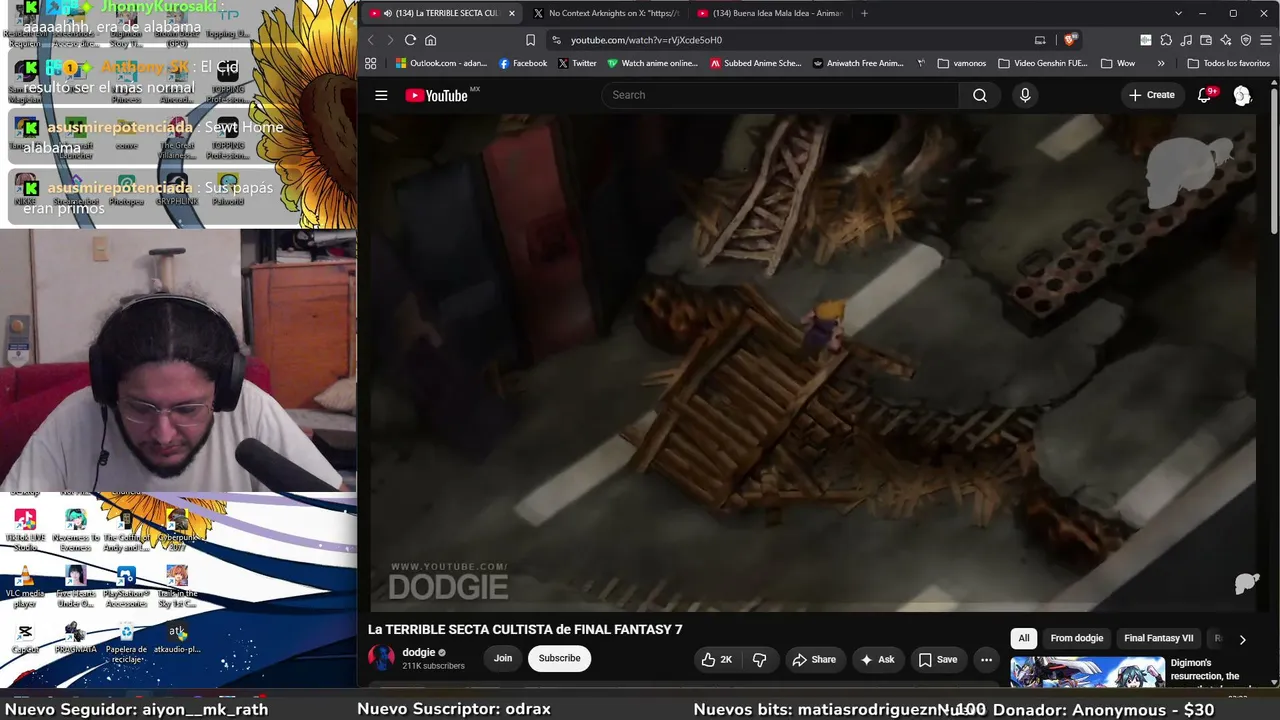Open TikTok LIVE Studio desktop shortcut
Viewport: 1280px width, 720px height.
point(25,530)
